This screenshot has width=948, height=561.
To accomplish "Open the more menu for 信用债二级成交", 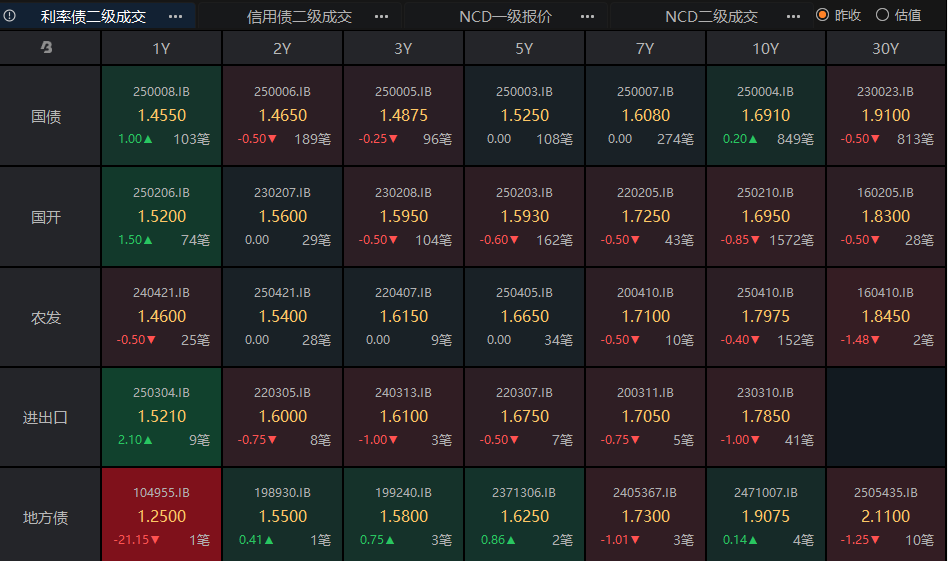I will (381, 16).
